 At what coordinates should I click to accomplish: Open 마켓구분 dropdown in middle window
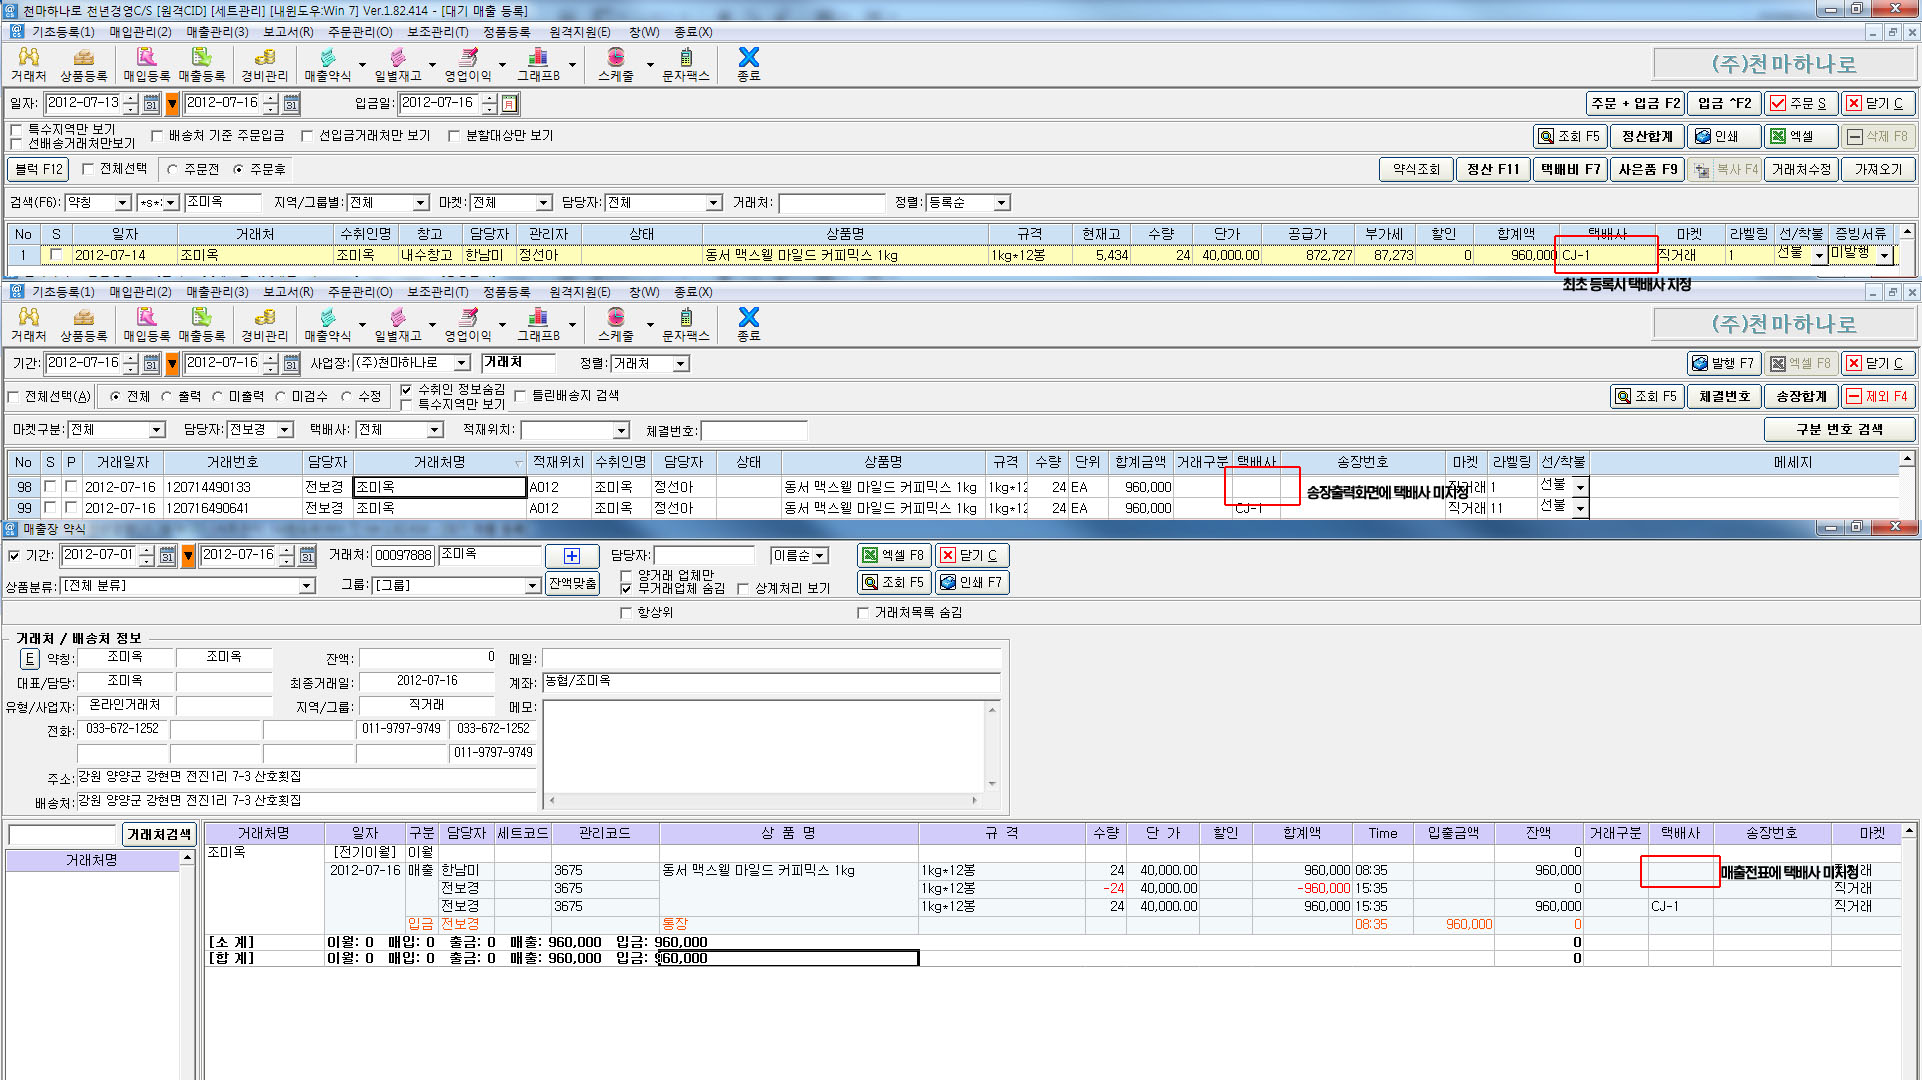116,430
